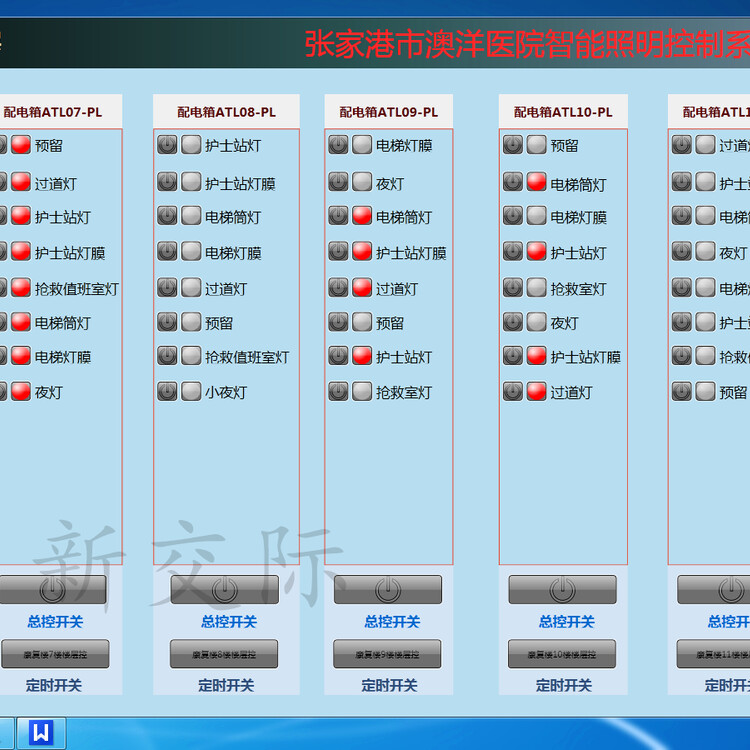Click the ATL09 电梯灯膜 power icon
The image size is (750, 750).
coord(338,144)
